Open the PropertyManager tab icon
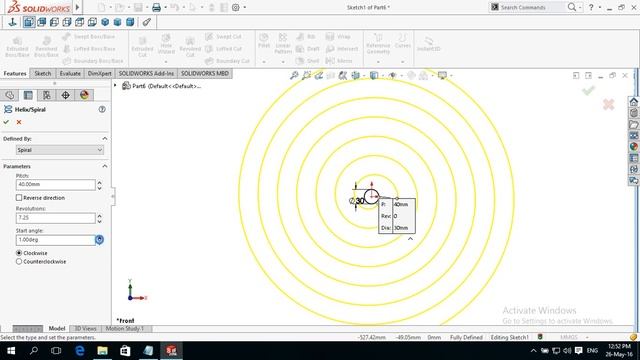This screenshot has height=360, width=640. [28, 95]
